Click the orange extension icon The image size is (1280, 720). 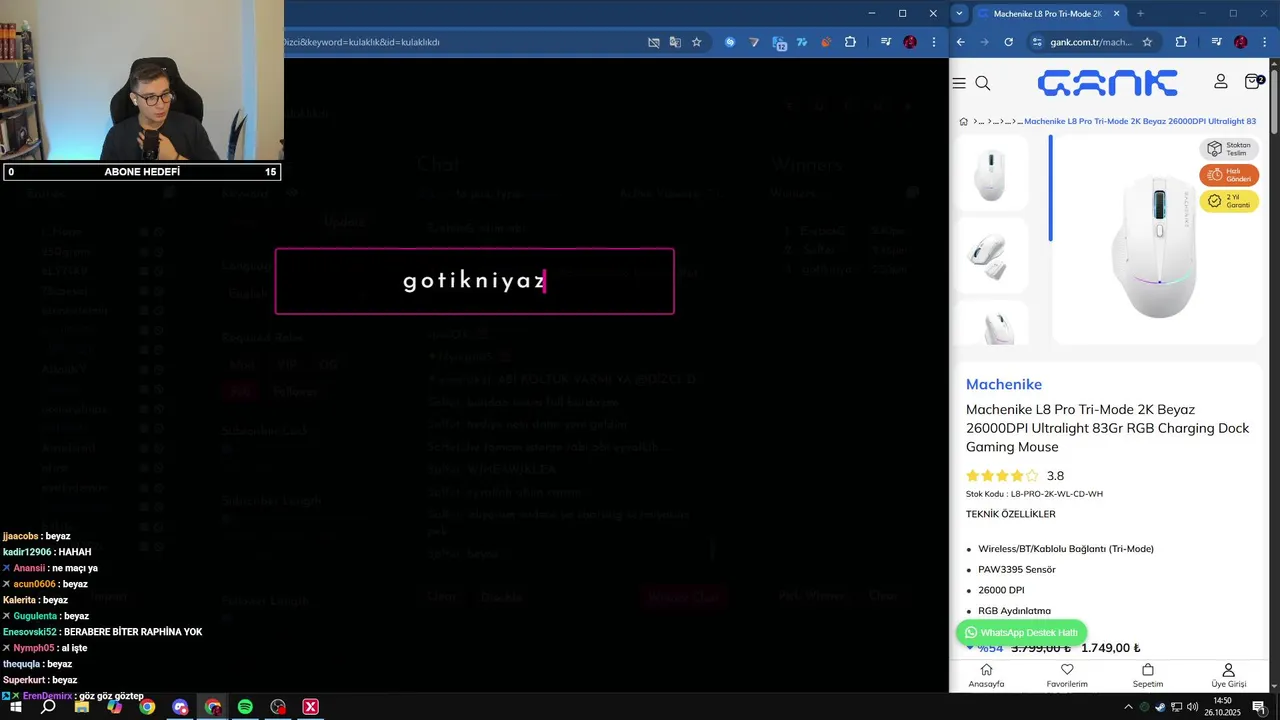point(826,42)
